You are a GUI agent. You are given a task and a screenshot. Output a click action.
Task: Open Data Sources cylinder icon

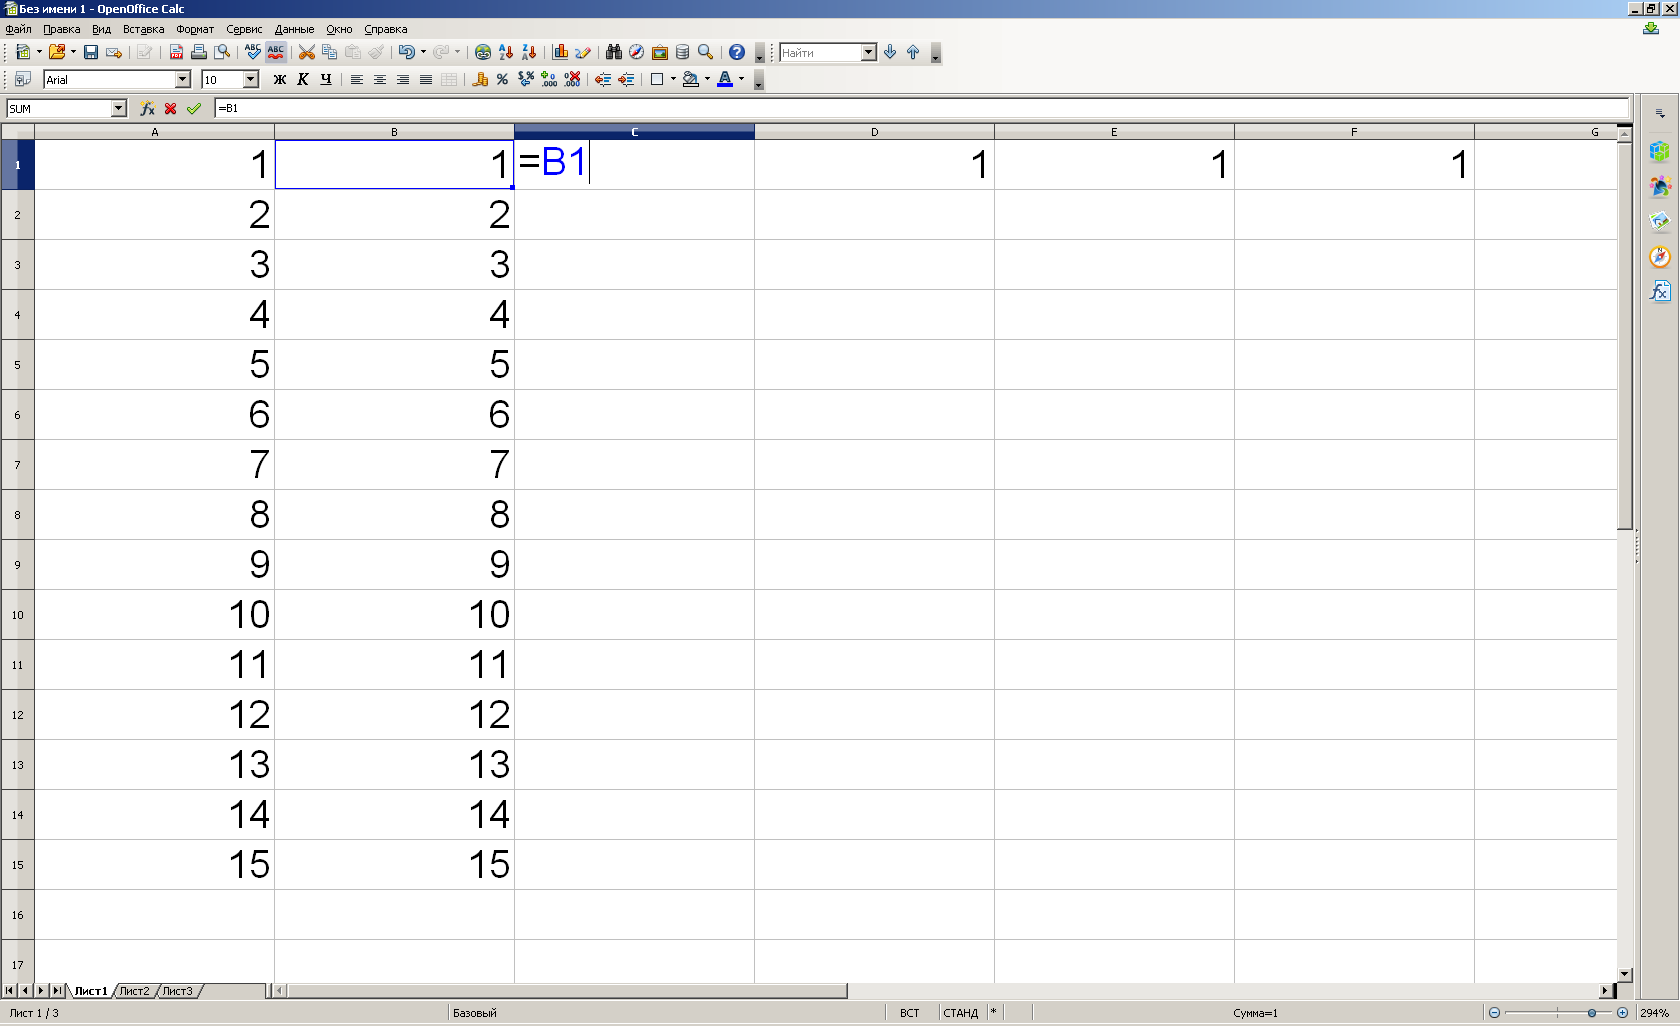click(x=683, y=52)
